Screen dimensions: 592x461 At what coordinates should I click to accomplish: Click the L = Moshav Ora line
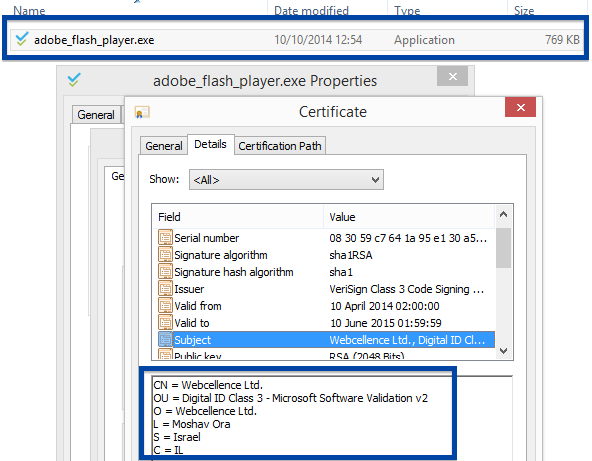pos(191,424)
